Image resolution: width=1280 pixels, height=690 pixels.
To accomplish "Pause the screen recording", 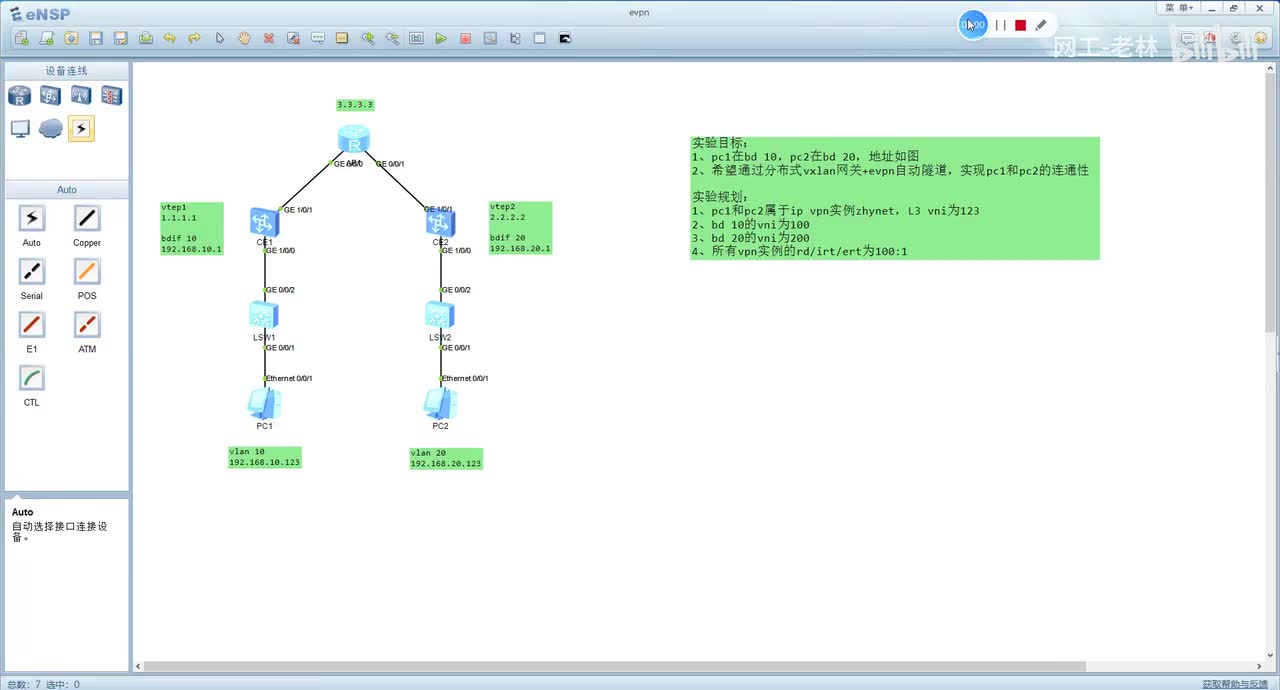I will (1001, 25).
